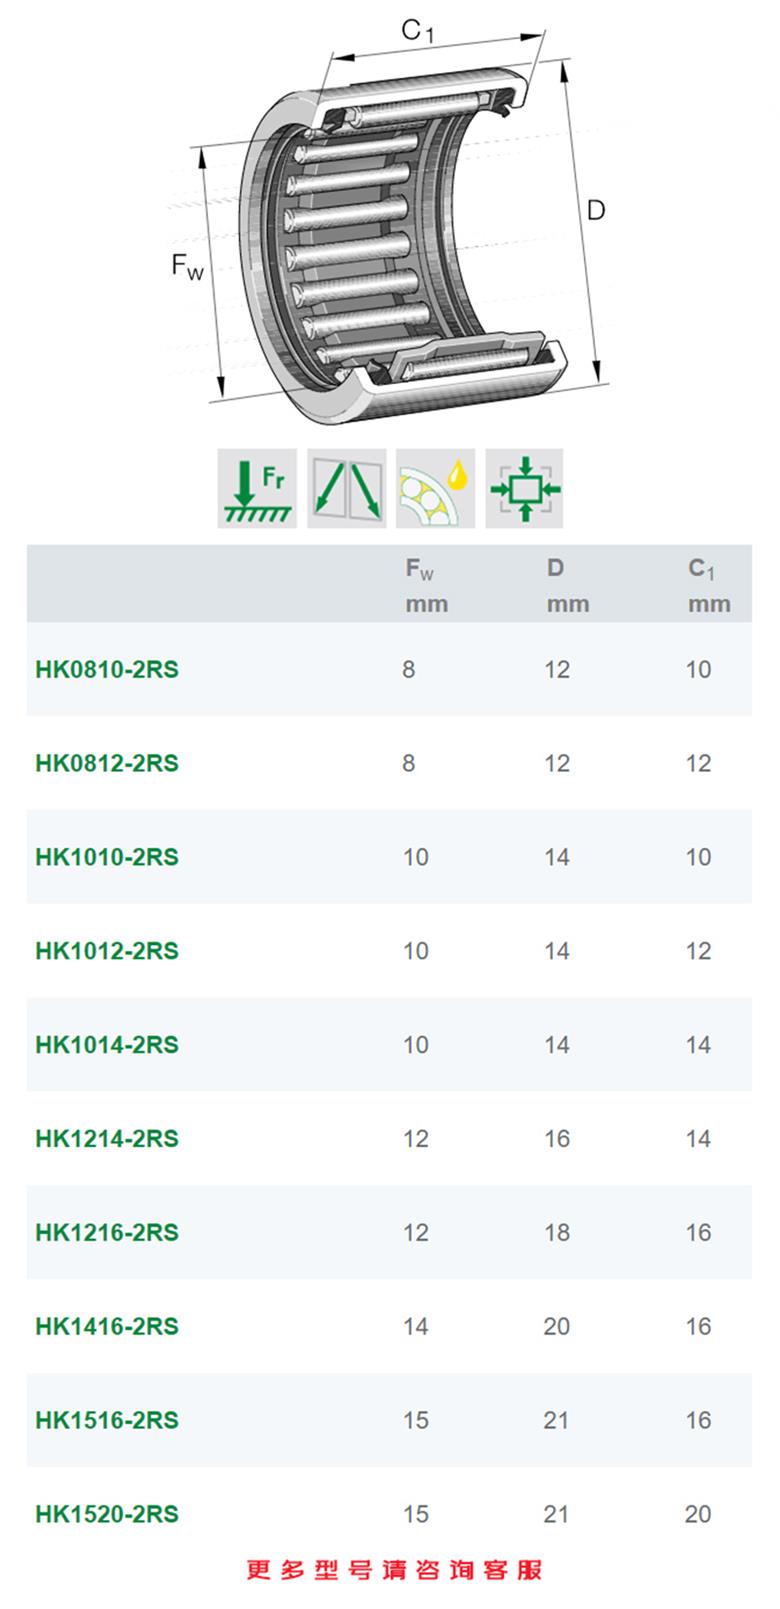
Task: Click the angular misalignment arrows icon
Action: [346, 488]
